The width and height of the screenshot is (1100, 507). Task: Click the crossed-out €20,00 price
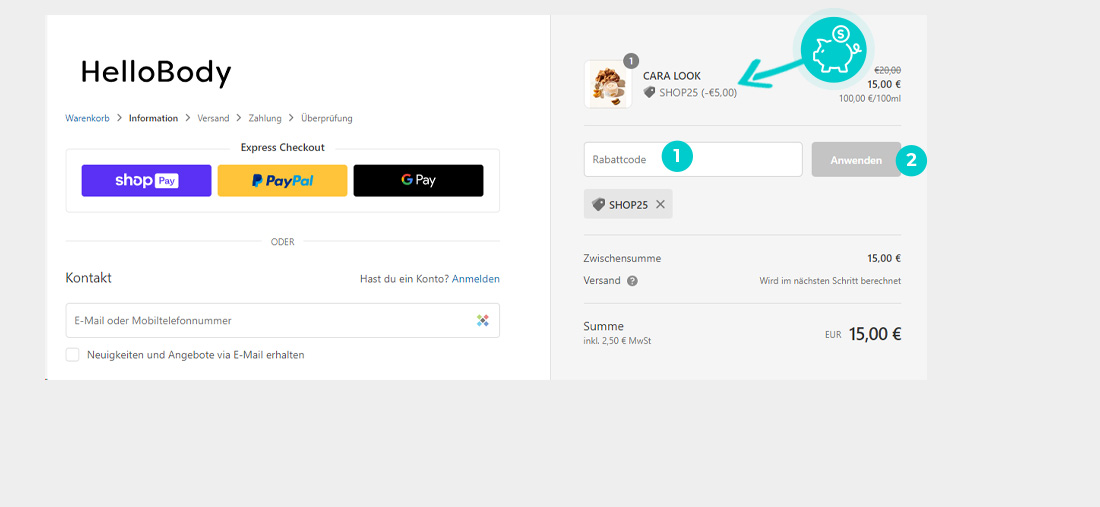(x=887, y=70)
